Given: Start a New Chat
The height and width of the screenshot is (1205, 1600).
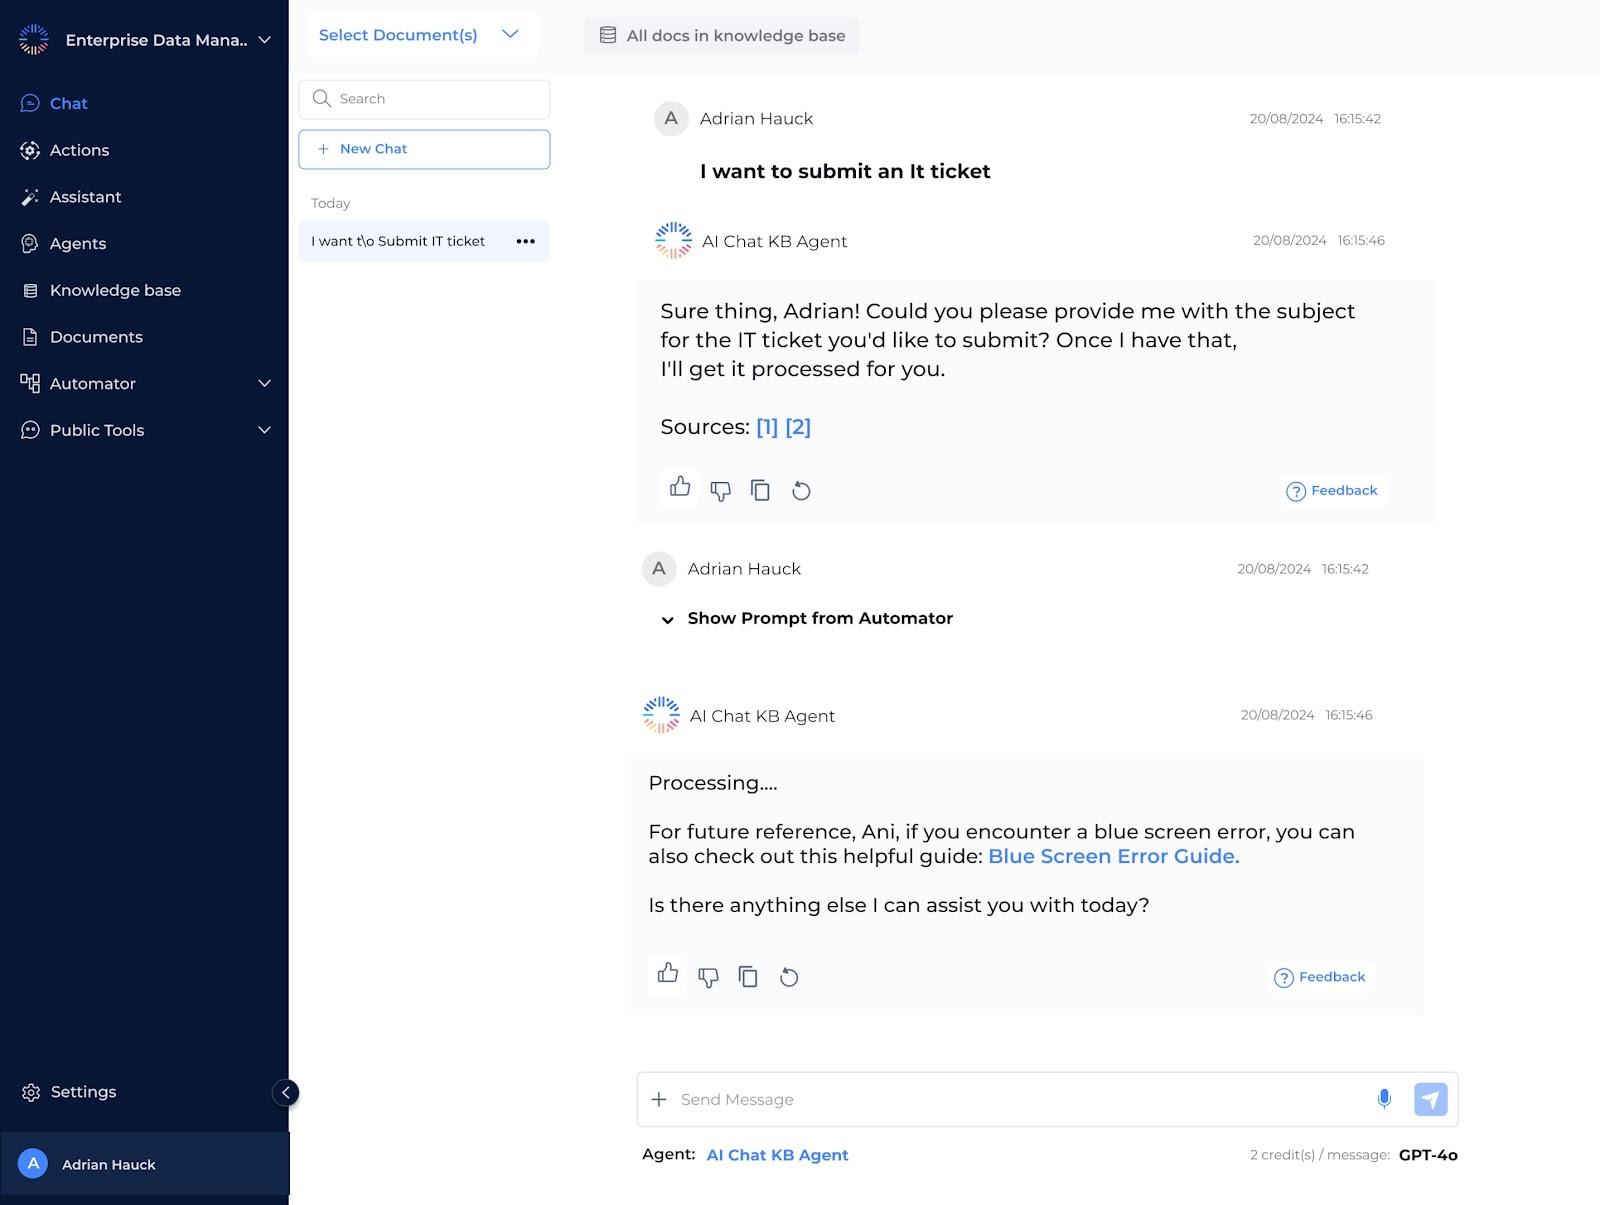Looking at the screenshot, I should click(x=424, y=149).
